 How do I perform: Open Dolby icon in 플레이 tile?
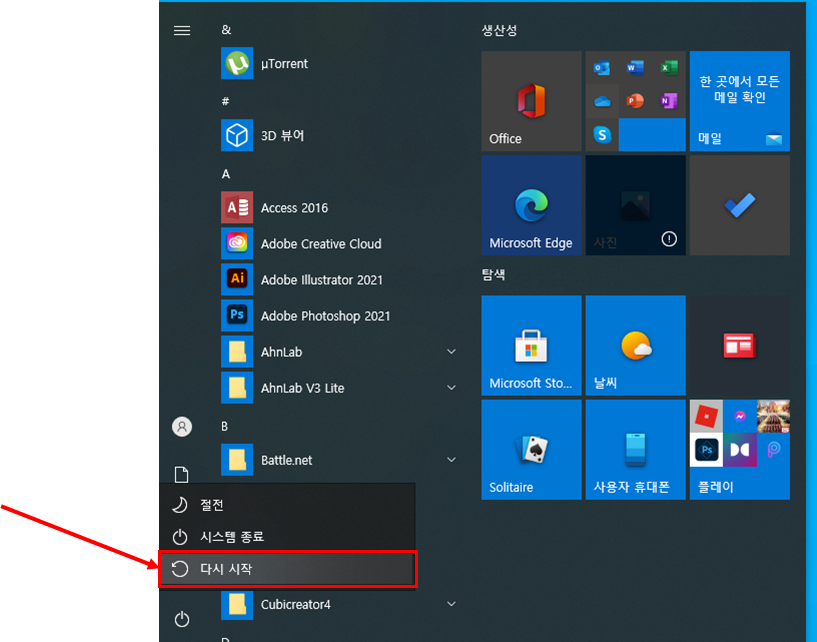739,450
